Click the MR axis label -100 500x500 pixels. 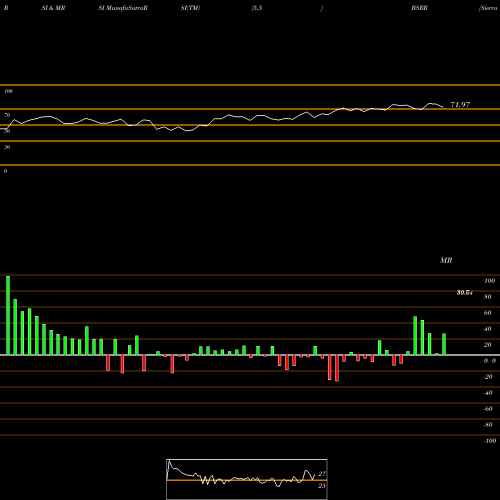pyautogui.click(x=490, y=441)
